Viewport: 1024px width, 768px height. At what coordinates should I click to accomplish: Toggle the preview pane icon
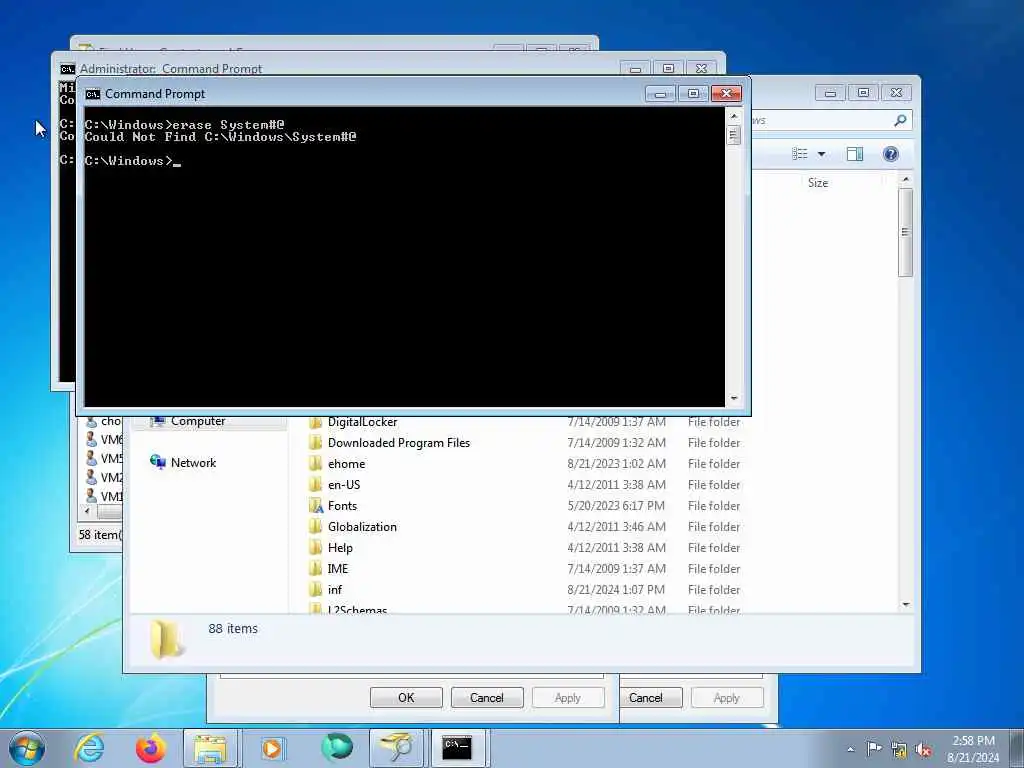pyautogui.click(x=855, y=154)
